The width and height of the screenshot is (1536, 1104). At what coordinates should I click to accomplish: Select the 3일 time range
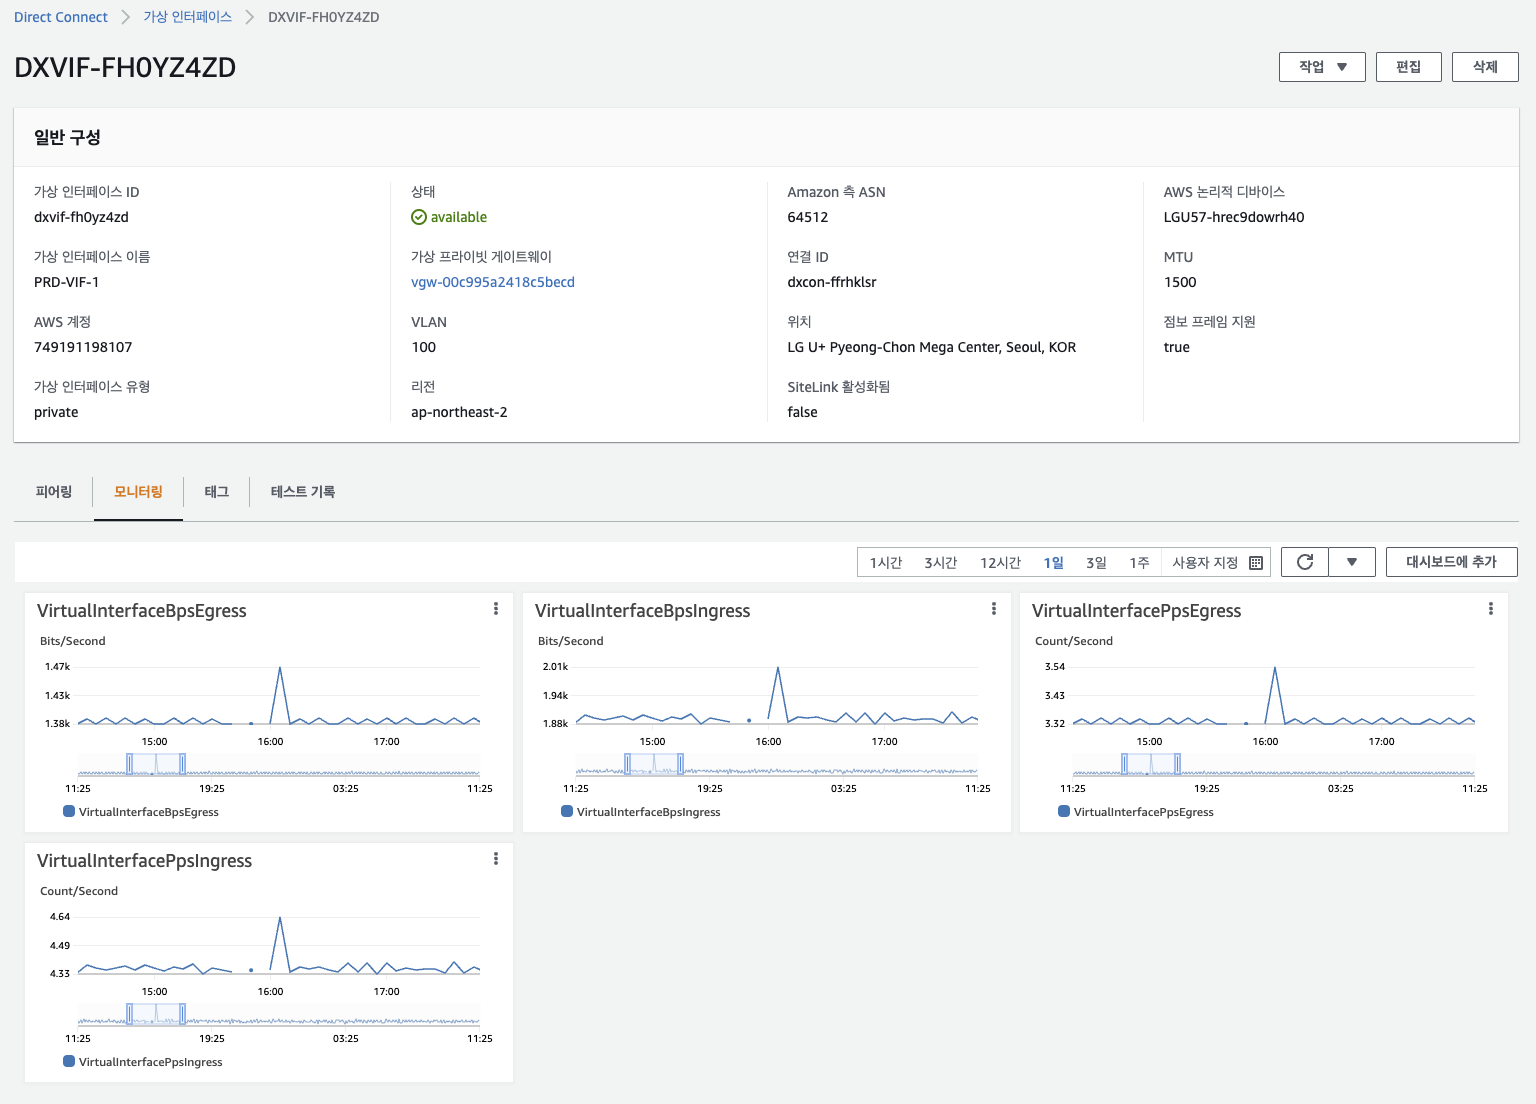(1097, 563)
